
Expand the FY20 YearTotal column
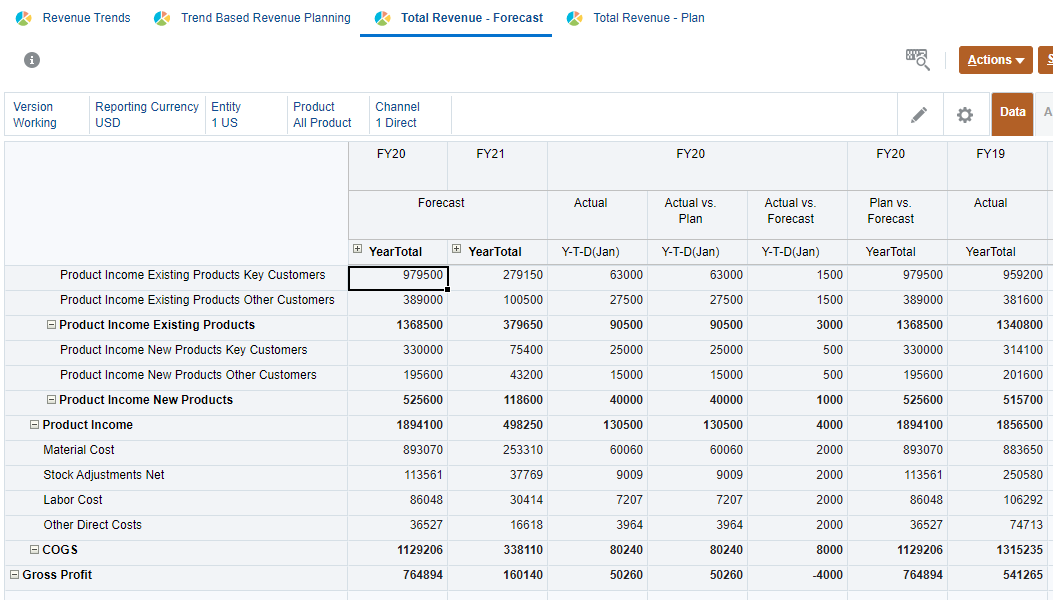(x=358, y=250)
